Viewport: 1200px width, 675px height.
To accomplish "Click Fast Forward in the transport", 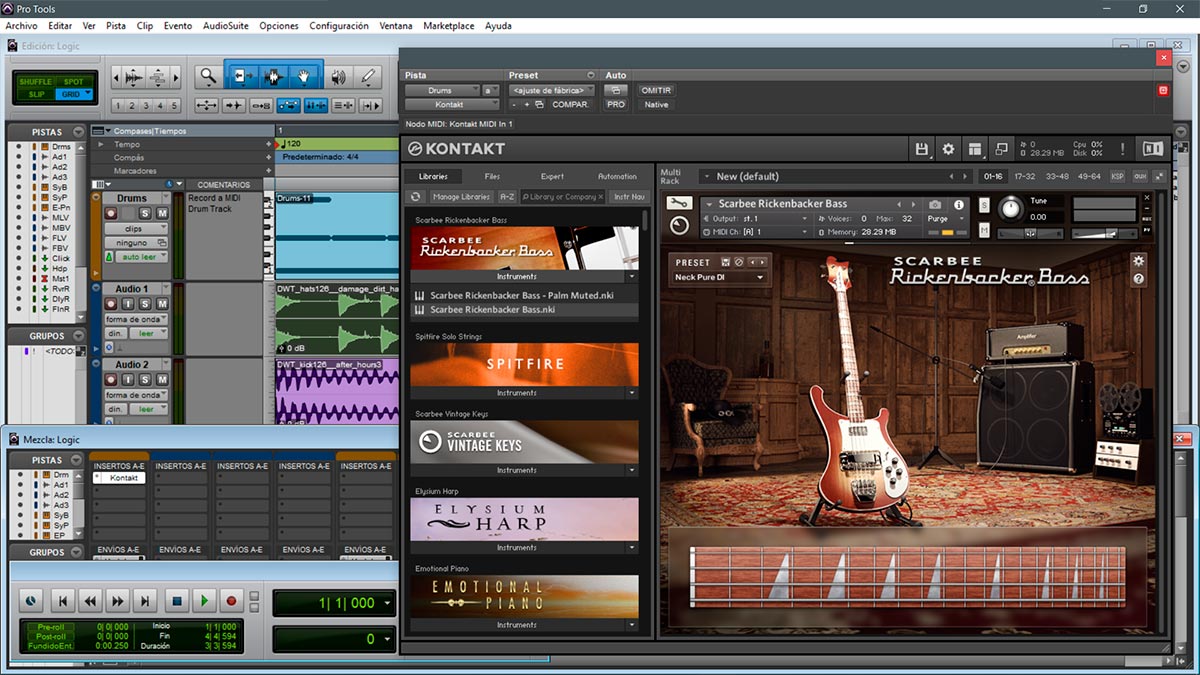I will click(118, 601).
